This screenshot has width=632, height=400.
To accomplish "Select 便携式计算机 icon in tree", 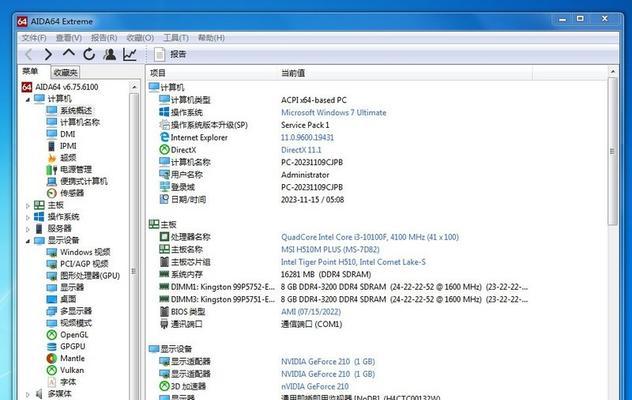I will tap(52, 181).
